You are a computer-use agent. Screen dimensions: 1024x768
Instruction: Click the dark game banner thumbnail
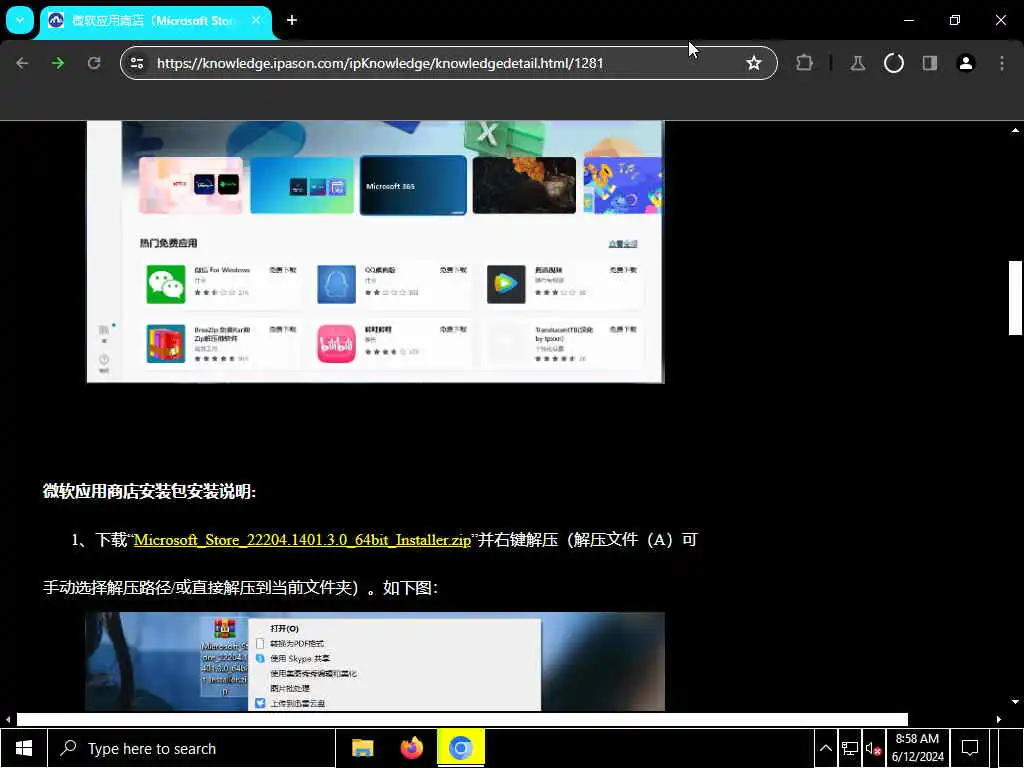click(x=524, y=185)
